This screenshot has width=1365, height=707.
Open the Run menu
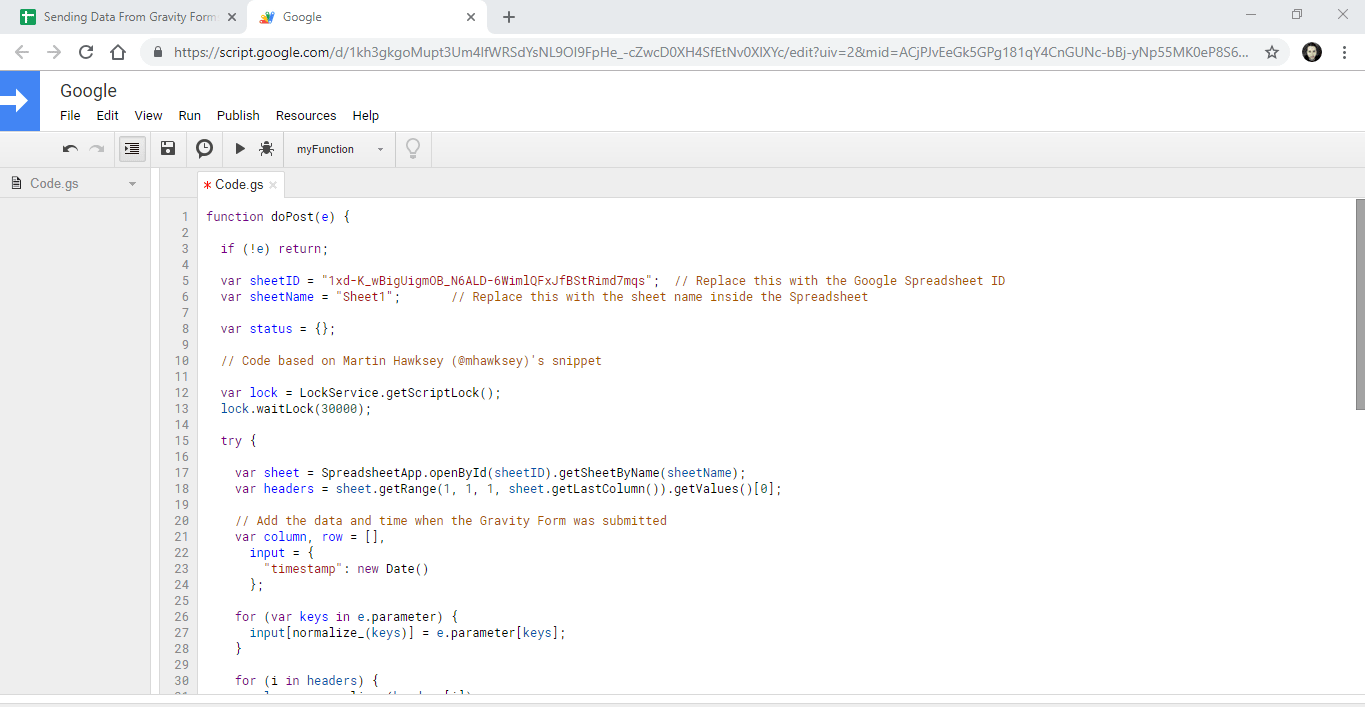click(x=190, y=116)
